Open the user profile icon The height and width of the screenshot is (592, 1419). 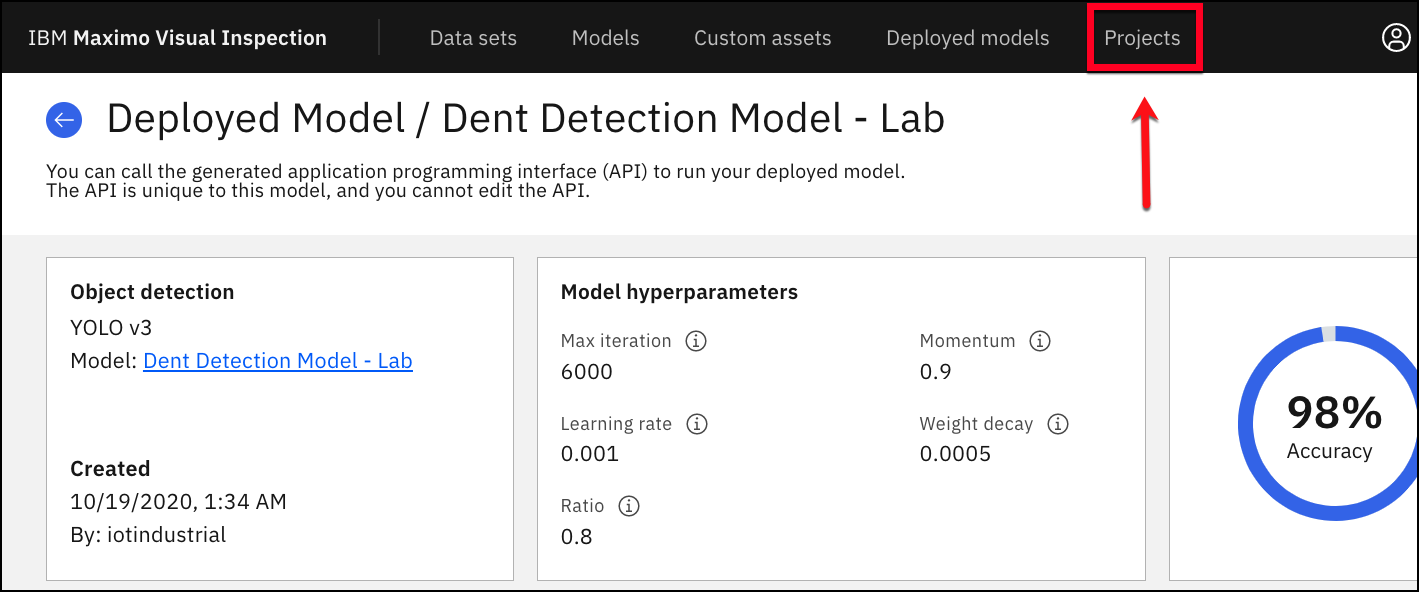(1395, 38)
